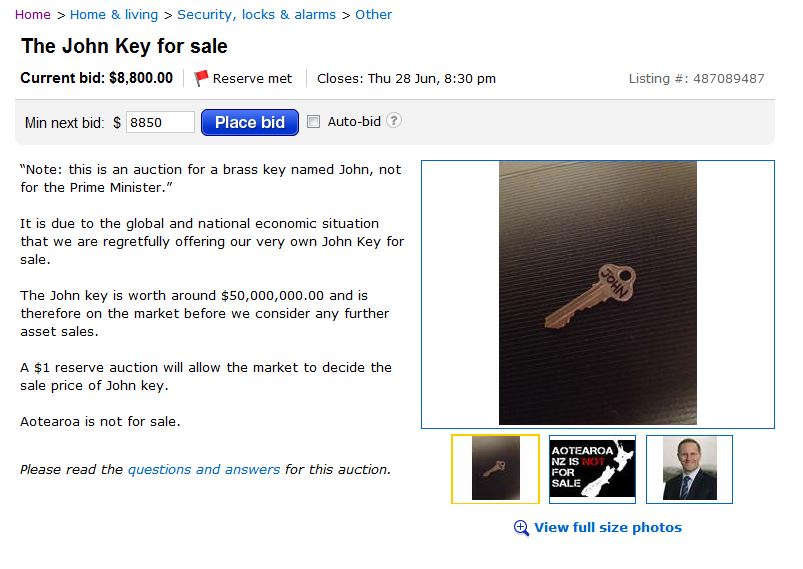The image size is (803, 569).
Task: Click the large brass John key photo
Action: (x=598, y=293)
